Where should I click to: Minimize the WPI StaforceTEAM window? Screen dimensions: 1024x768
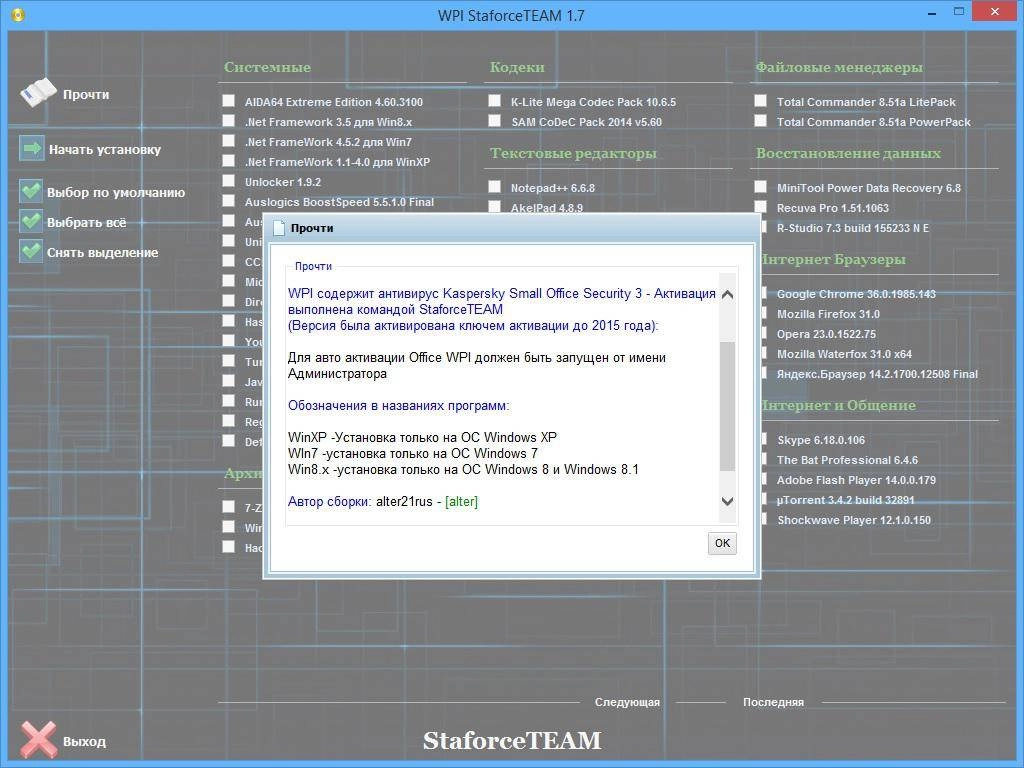click(932, 12)
